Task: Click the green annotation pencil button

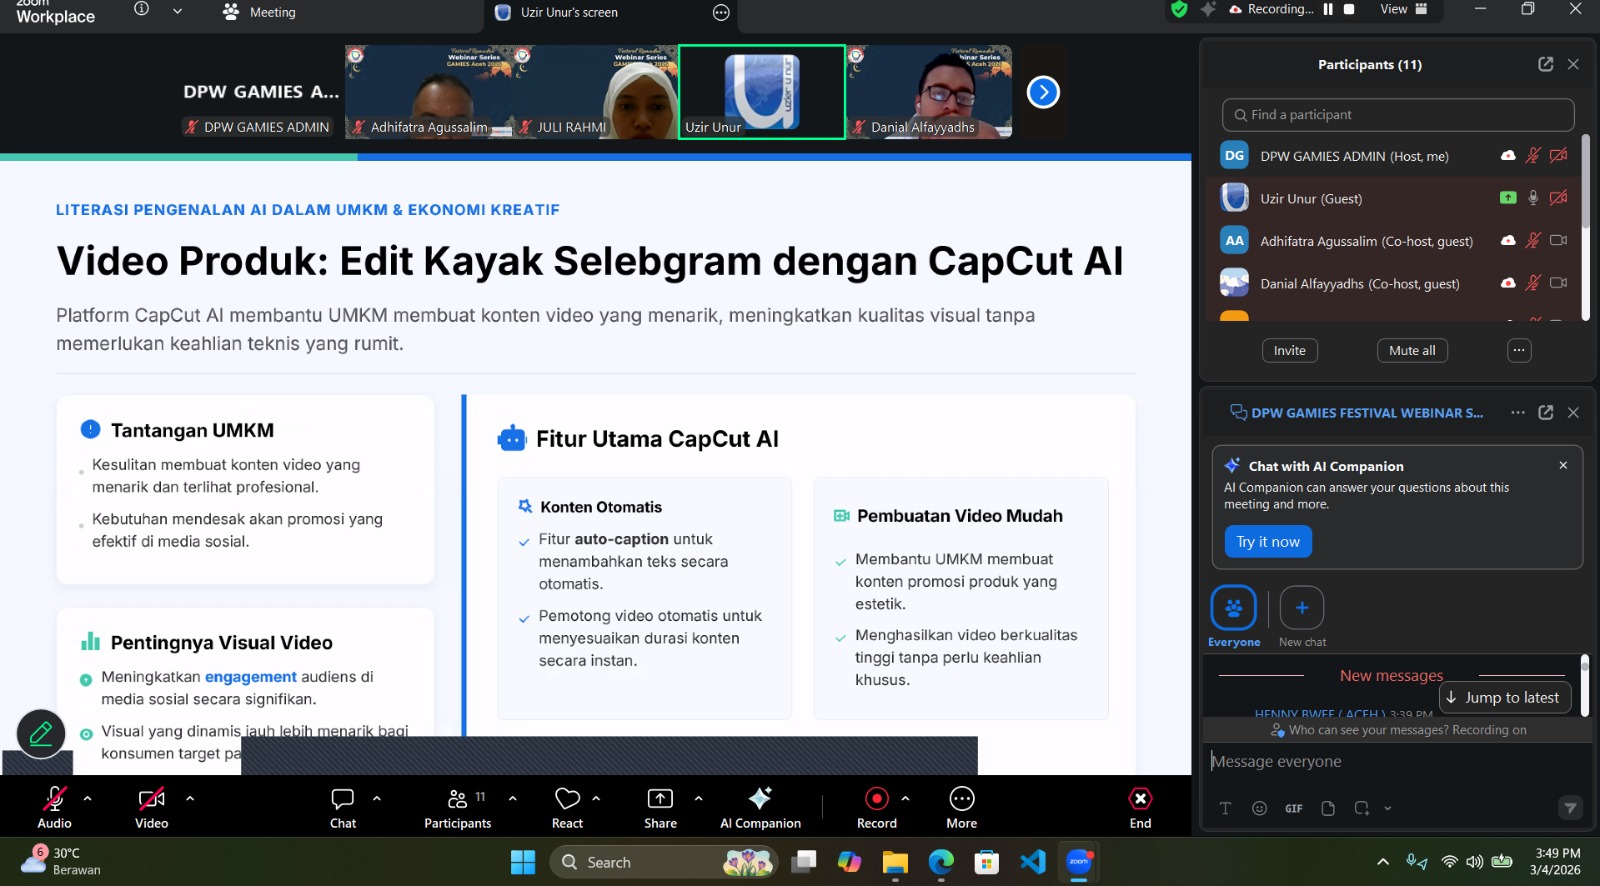Action: coord(41,734)
